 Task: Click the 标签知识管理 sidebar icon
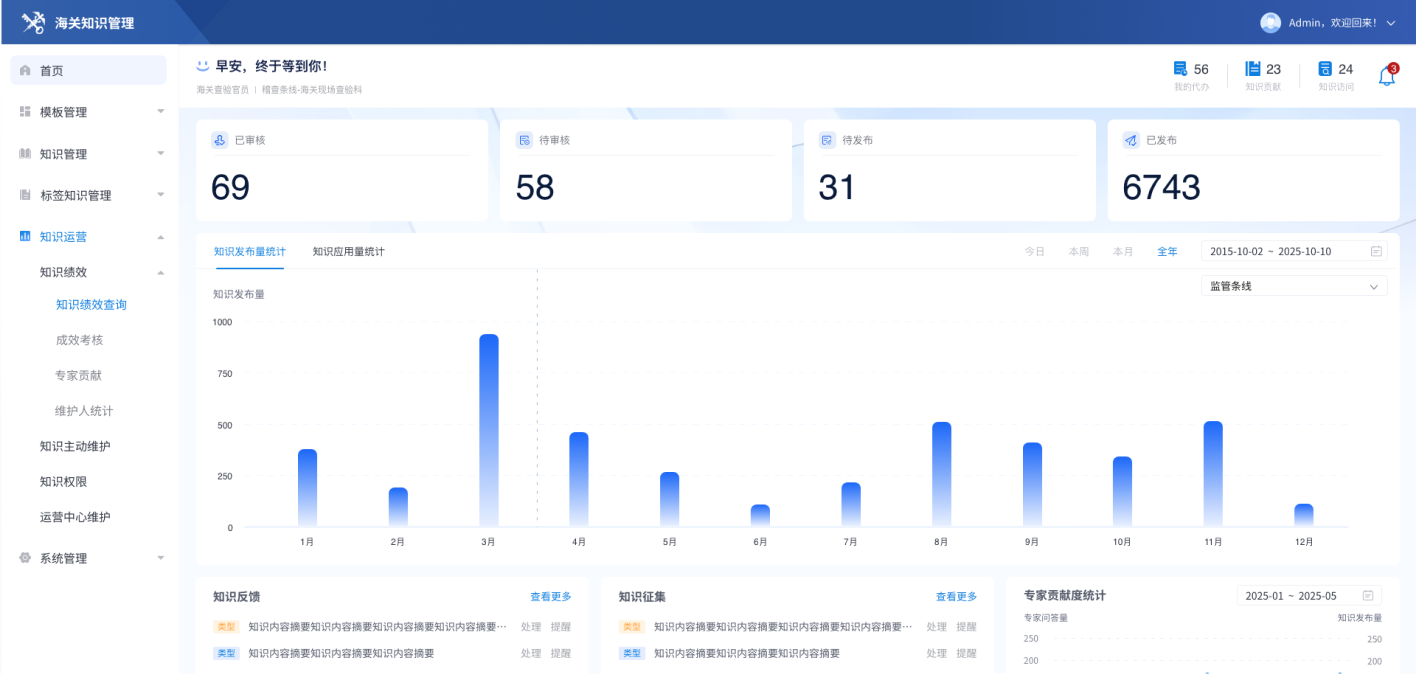point(25,195)
